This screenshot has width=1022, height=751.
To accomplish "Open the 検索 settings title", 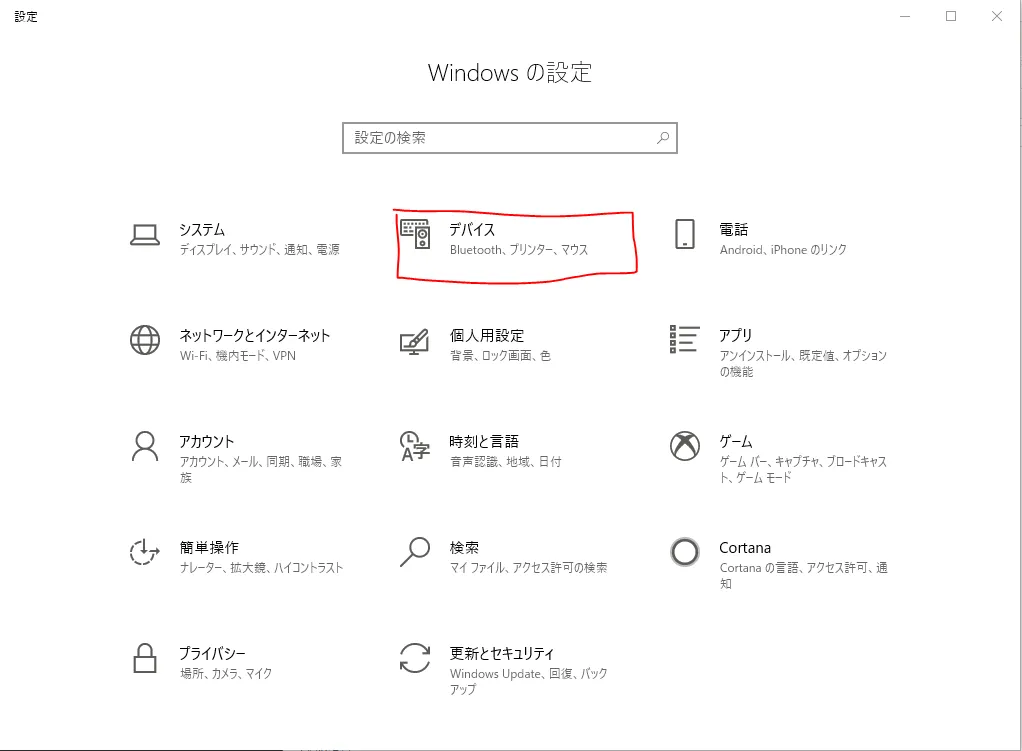I will (464, 548).
